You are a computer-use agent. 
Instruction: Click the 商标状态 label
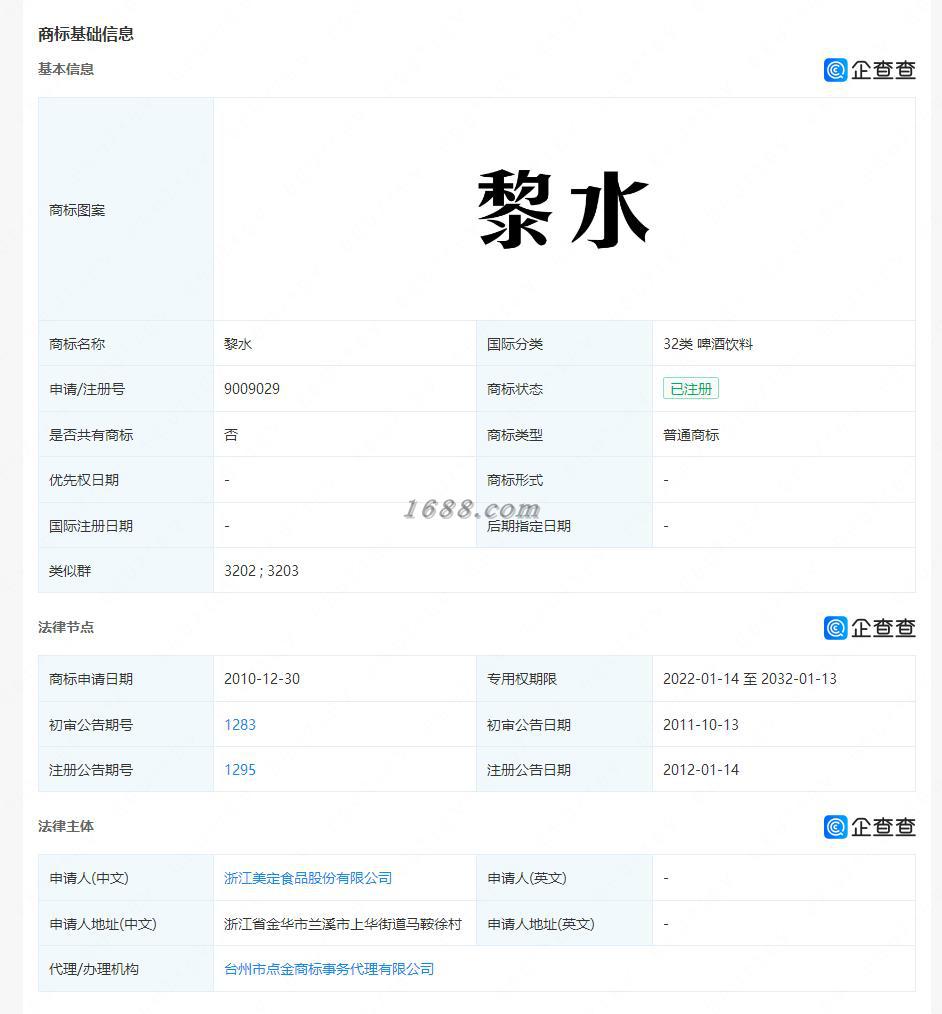point(515,389)
